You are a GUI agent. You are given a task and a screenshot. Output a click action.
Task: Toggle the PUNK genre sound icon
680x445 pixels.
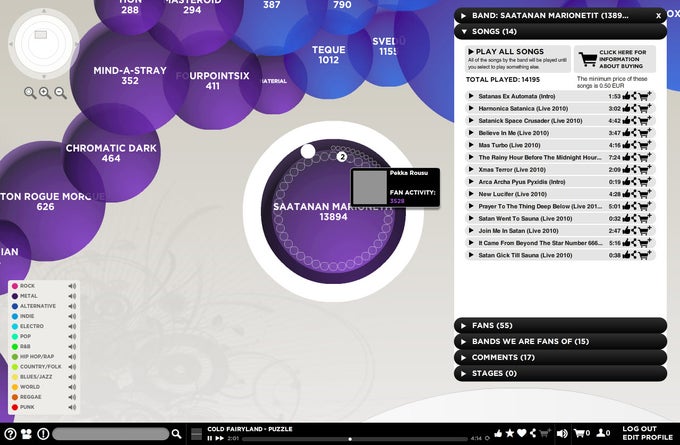coord(72,407)
